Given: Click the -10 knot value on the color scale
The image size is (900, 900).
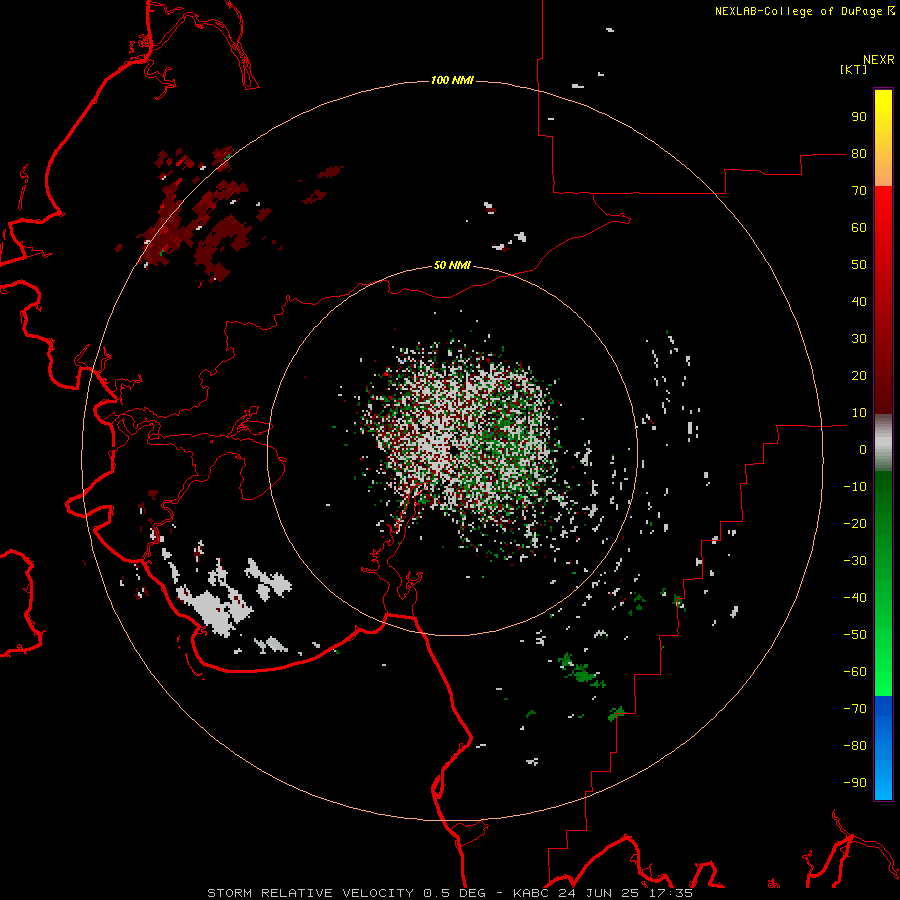Looking at the screenshot, I should point(855,487).
